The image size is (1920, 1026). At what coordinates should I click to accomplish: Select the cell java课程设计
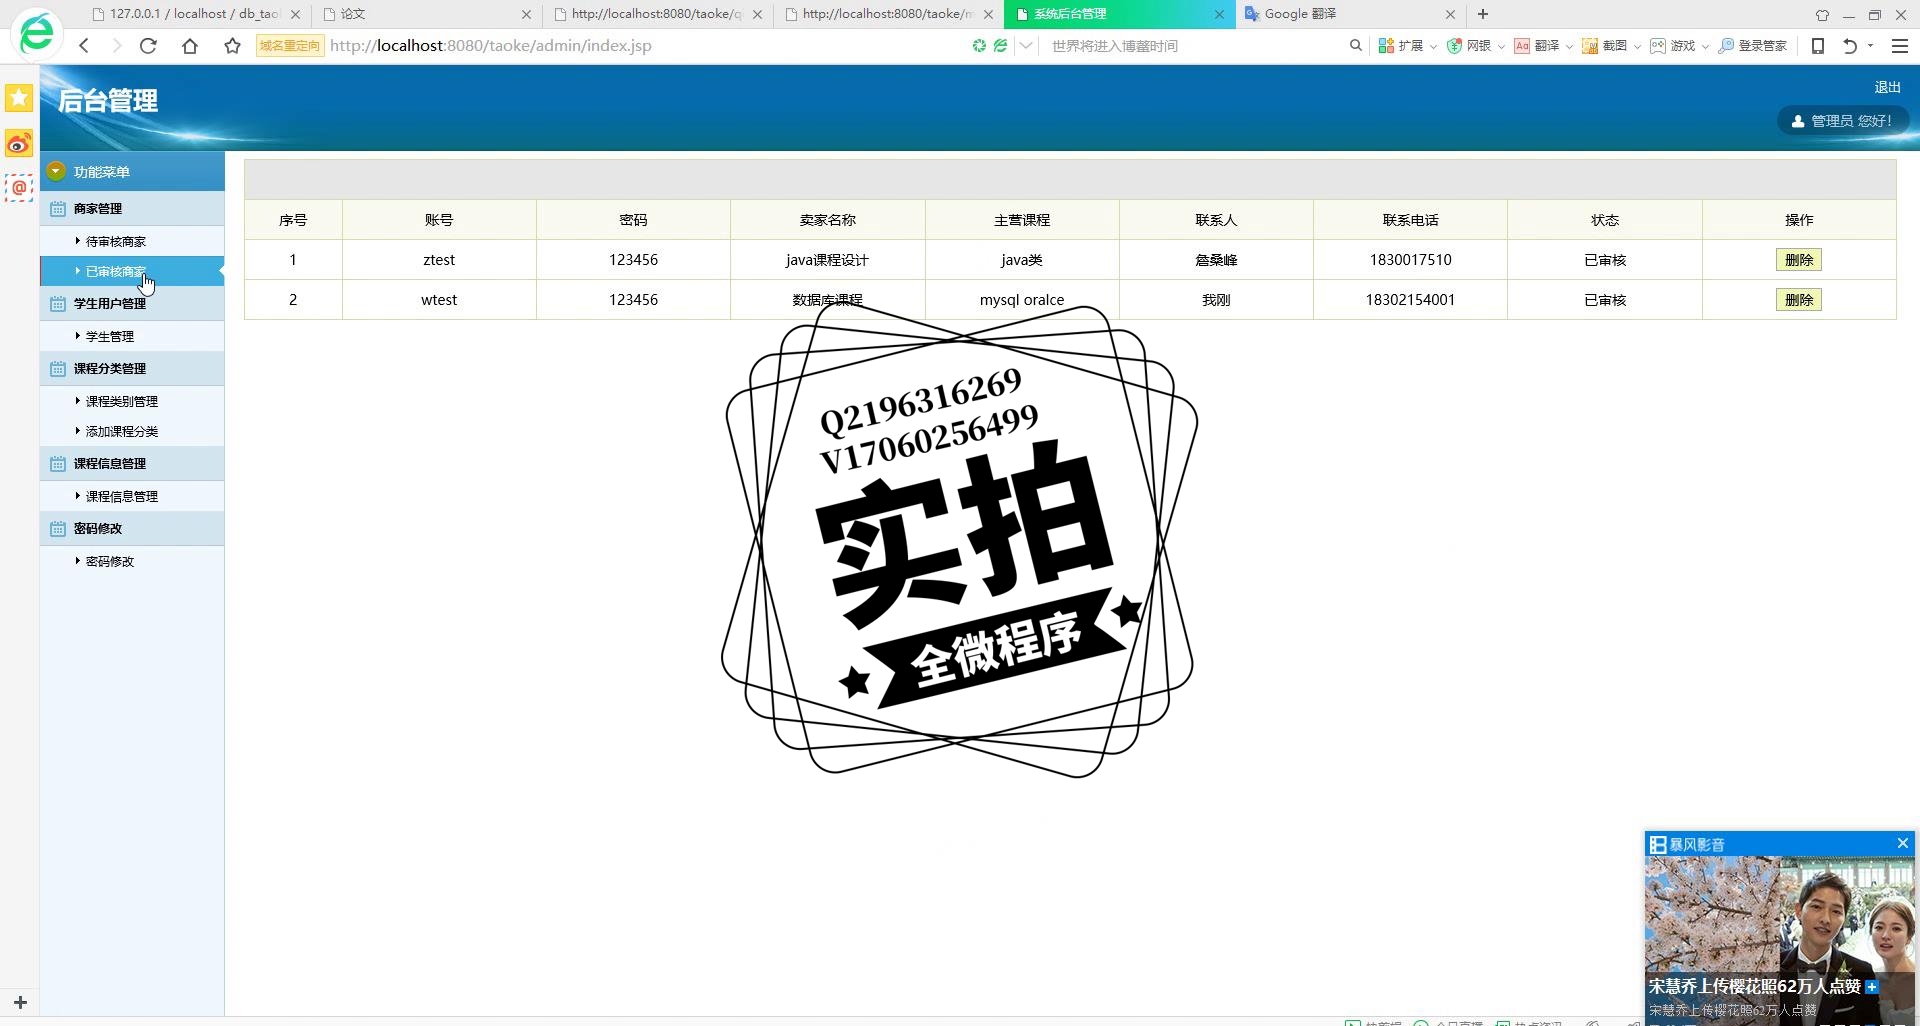pyautogui.click(x=827, y=260)
